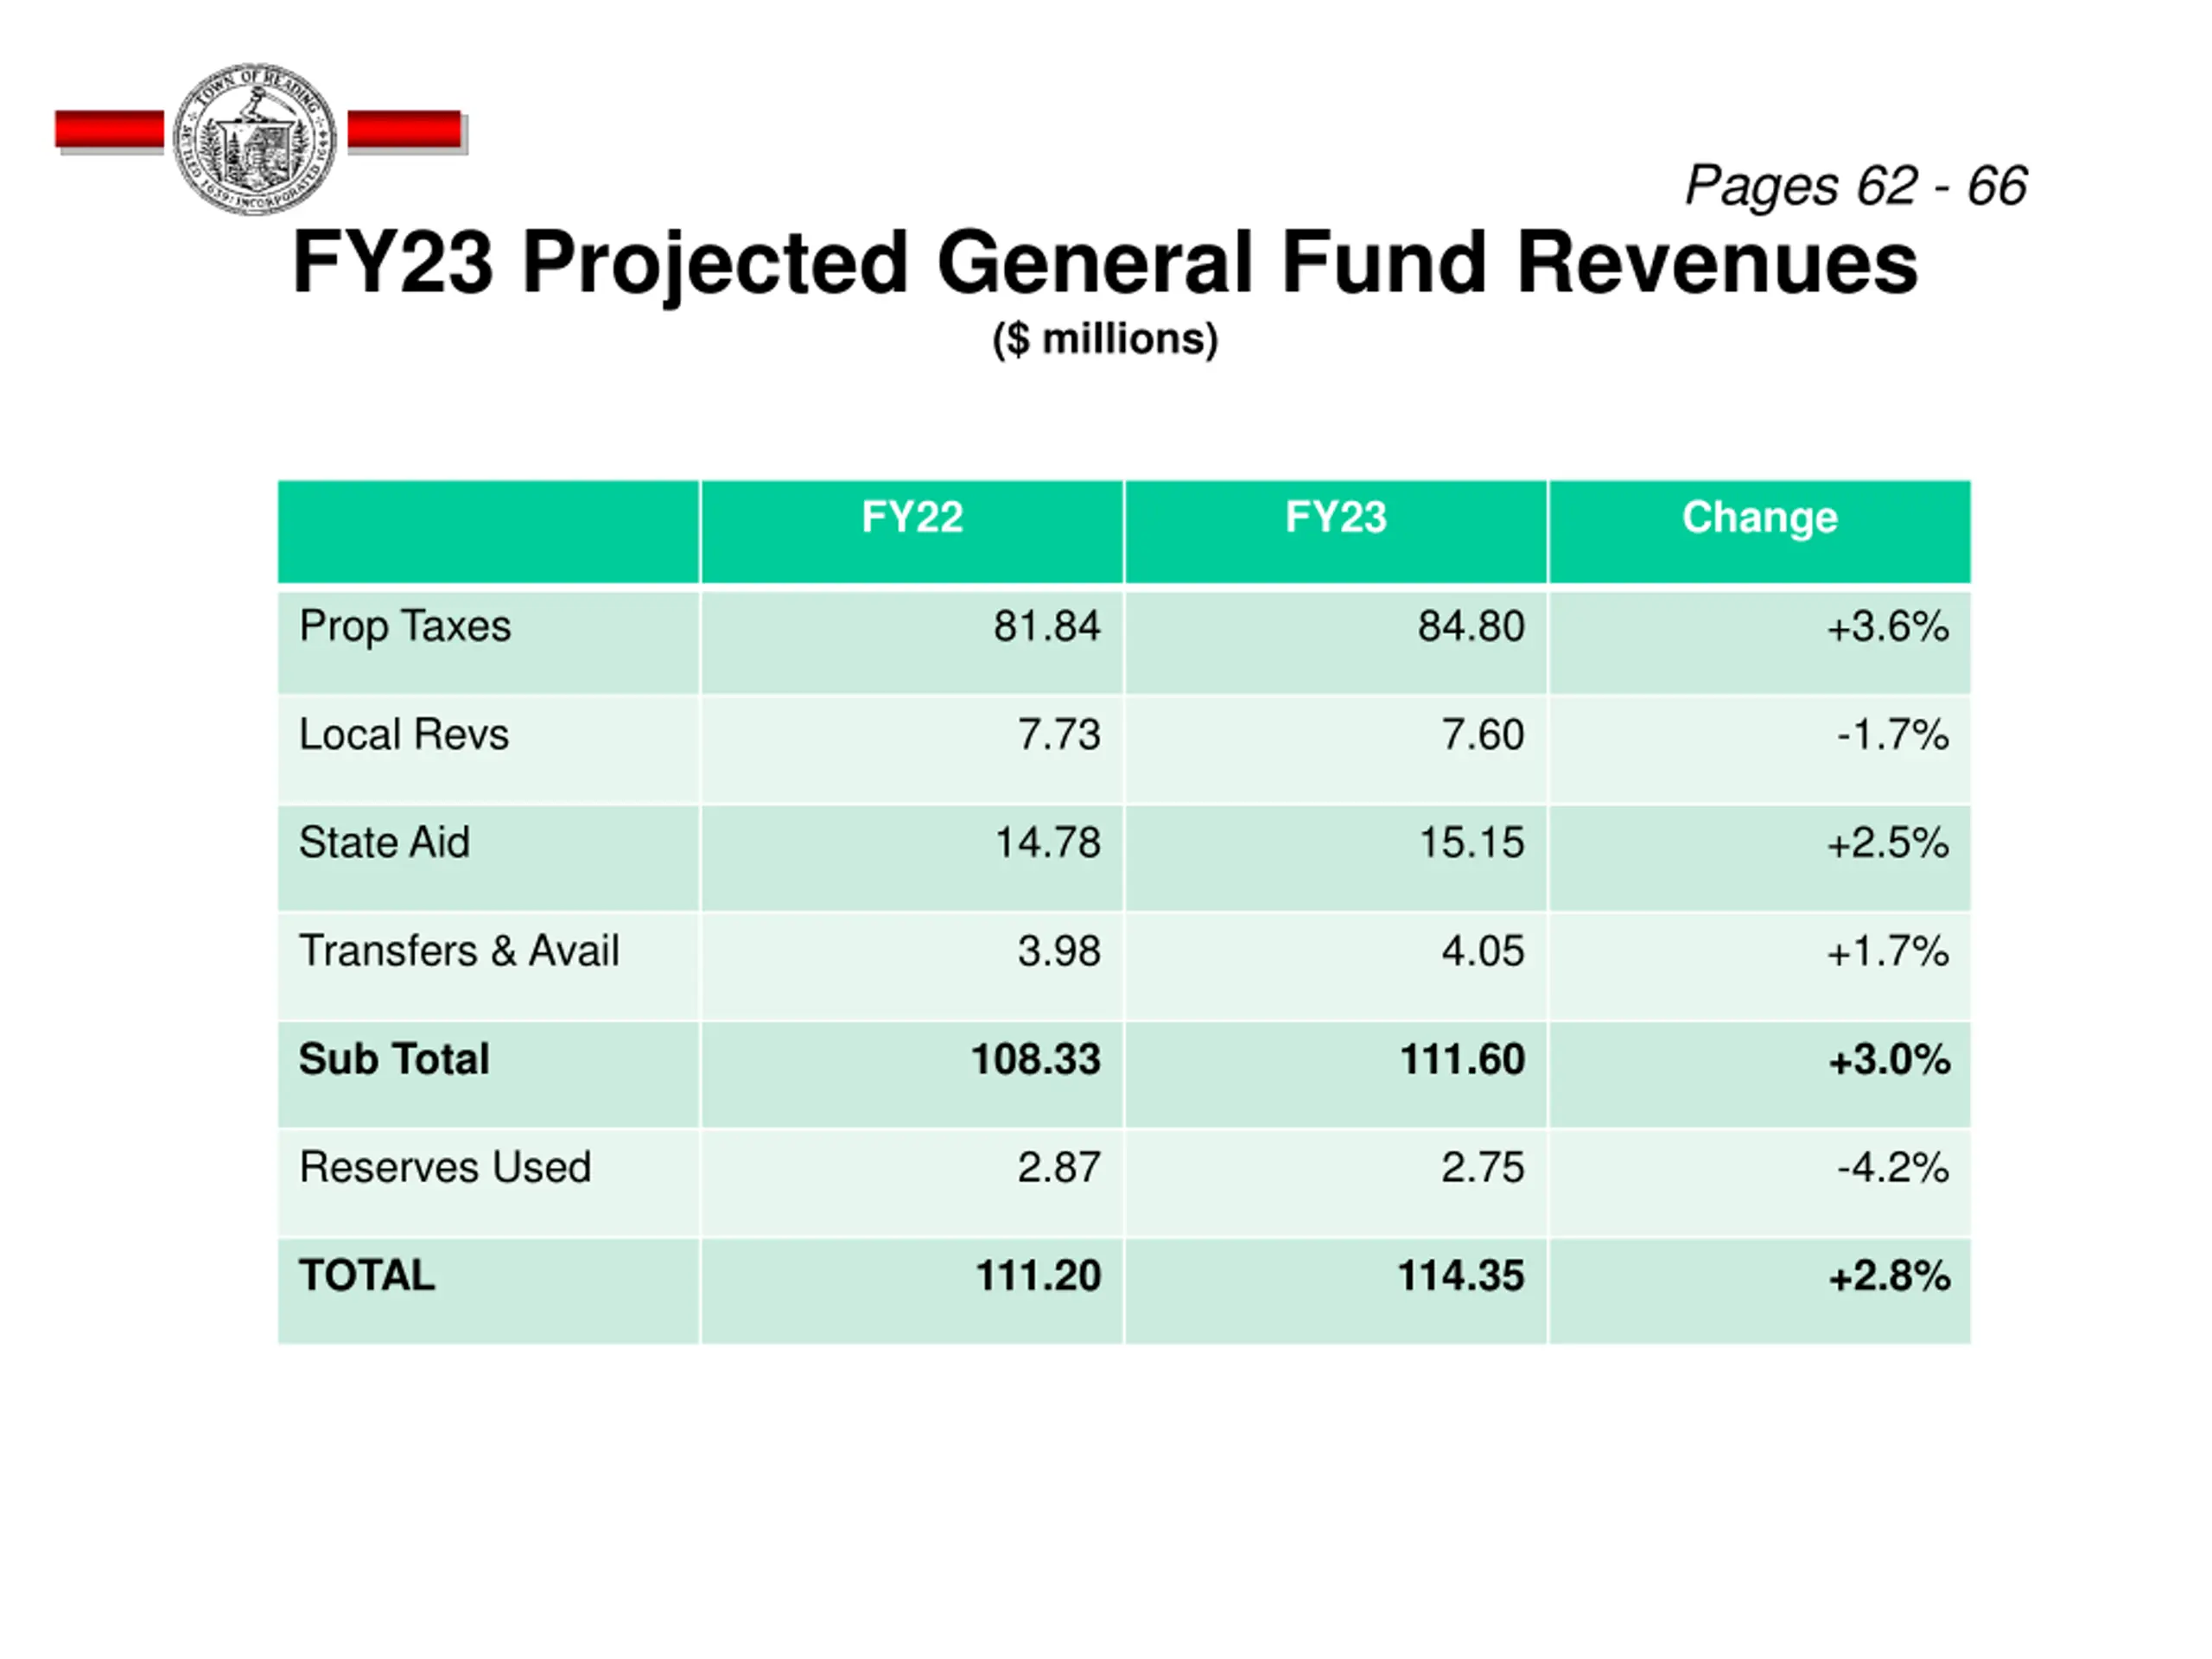Select the Change column header
This screenshot has height=1659, width=2212.
1760,518
